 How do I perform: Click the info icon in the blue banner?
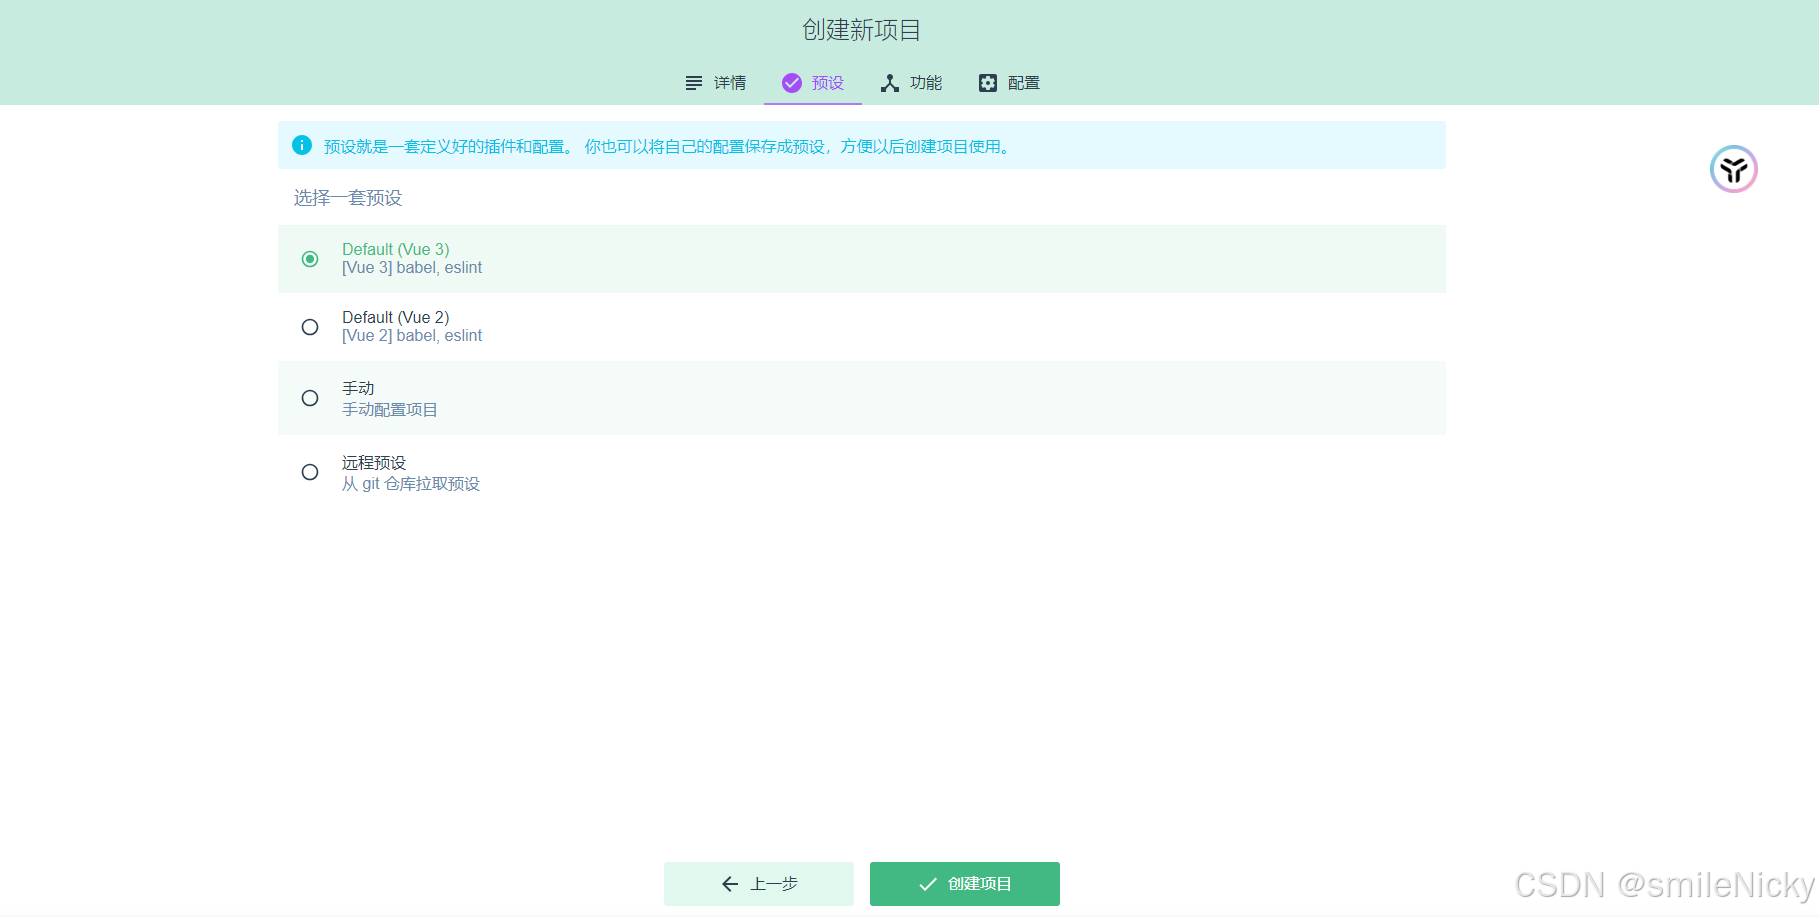302,145
